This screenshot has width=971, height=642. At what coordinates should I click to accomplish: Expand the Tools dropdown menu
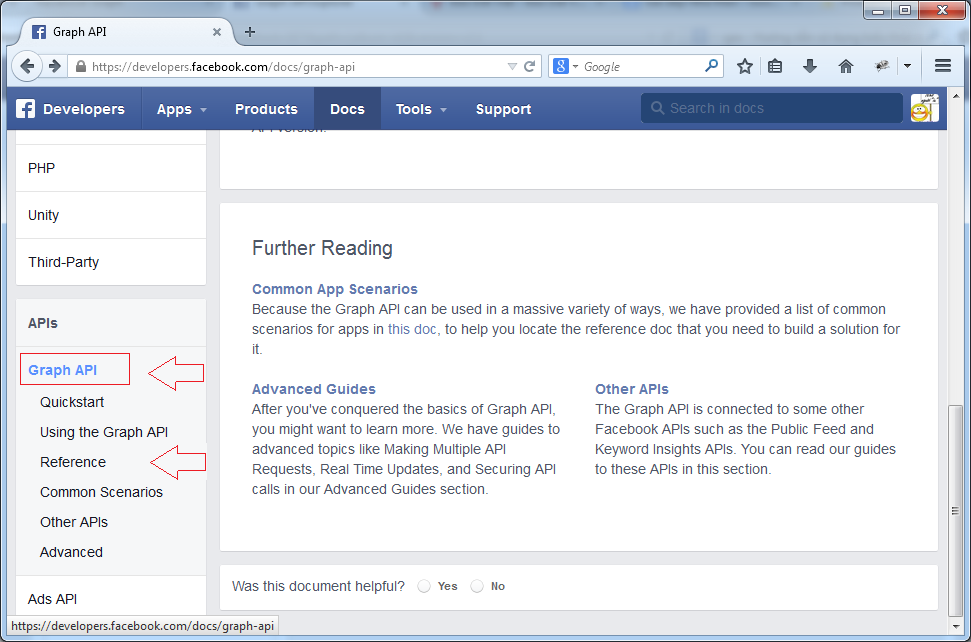tap(421, 109)
